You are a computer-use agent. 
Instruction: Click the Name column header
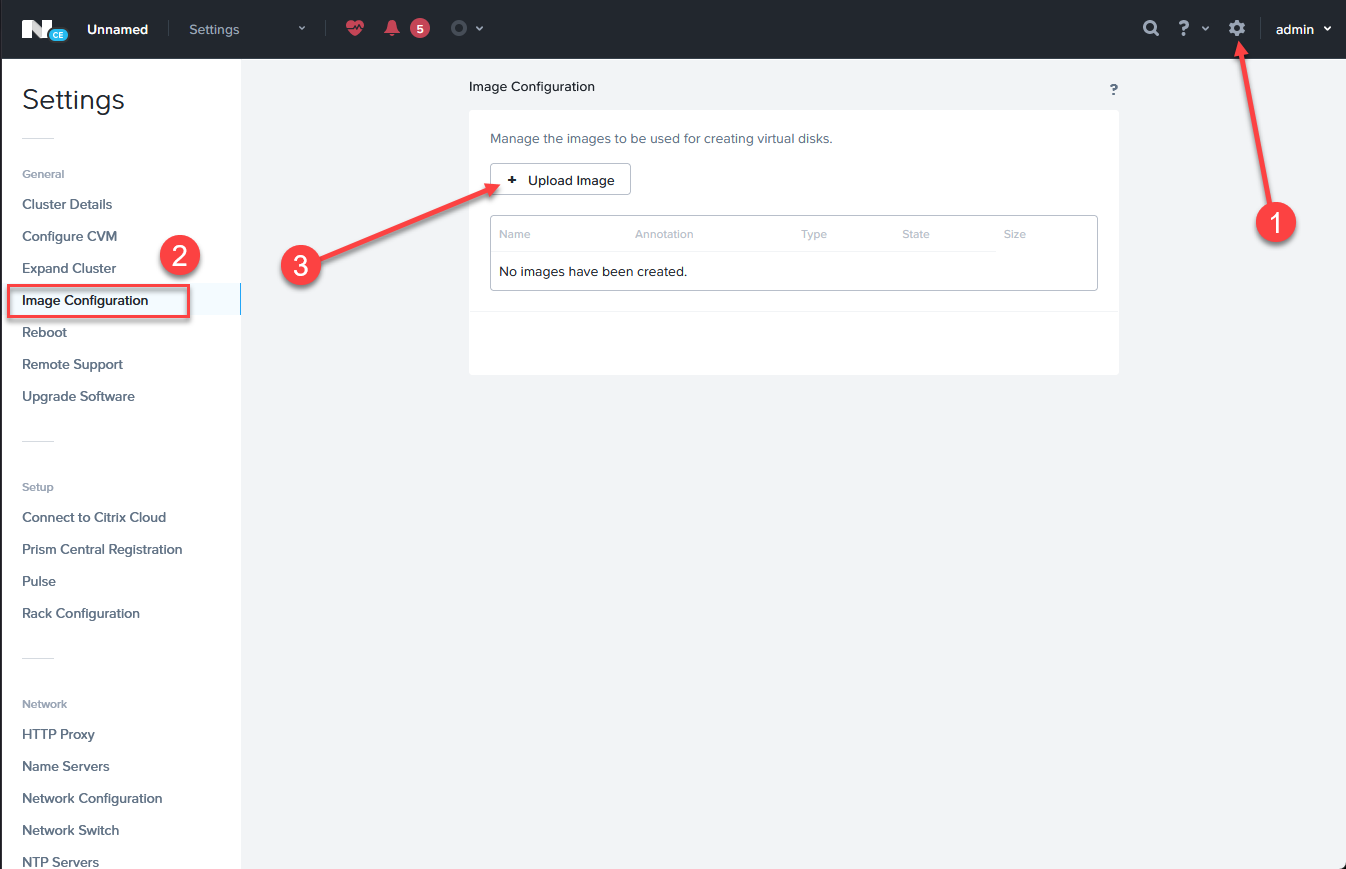pyautogui.click(x=514, y=234)
